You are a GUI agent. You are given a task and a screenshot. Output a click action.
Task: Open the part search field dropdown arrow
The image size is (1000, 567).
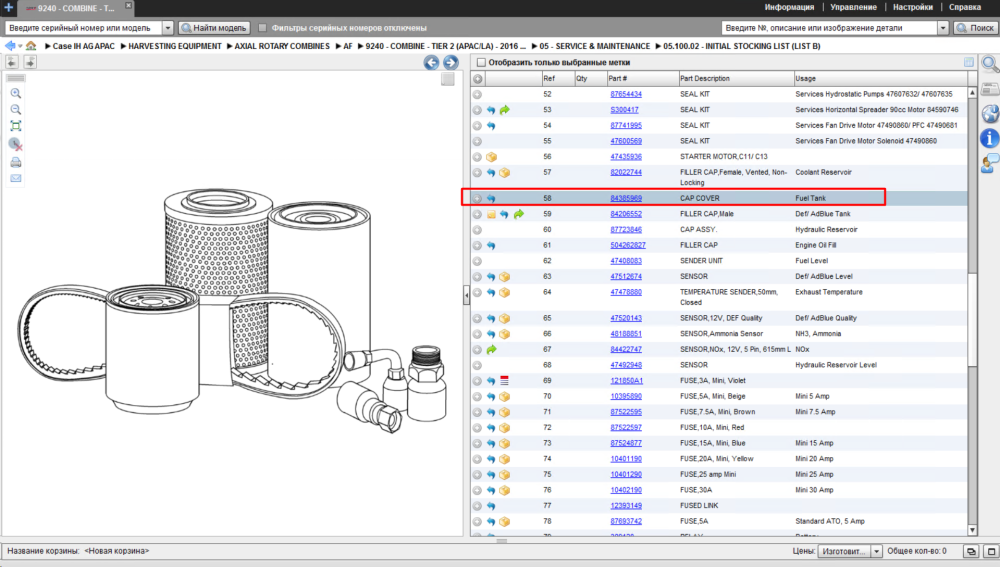(x=943, y=28)
